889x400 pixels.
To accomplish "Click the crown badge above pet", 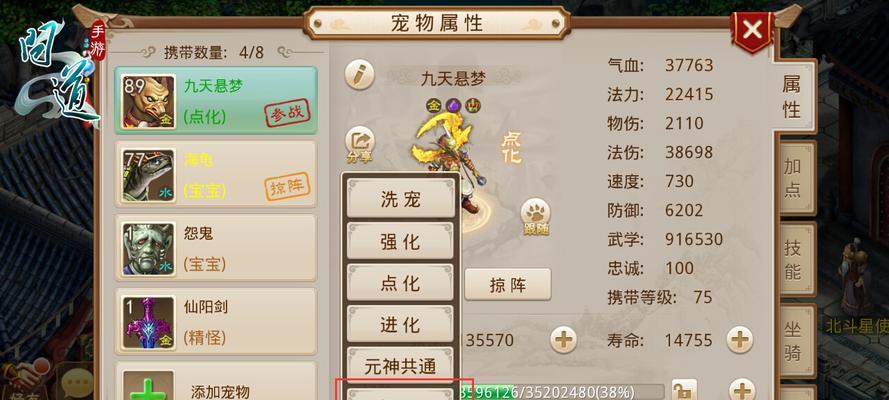I will (473, 105).
